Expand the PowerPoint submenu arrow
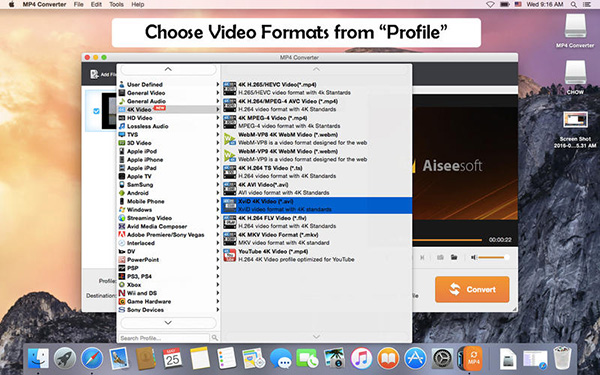Viewport: 600px width, 375px height. pyautogui.click(x=218, y=260)
